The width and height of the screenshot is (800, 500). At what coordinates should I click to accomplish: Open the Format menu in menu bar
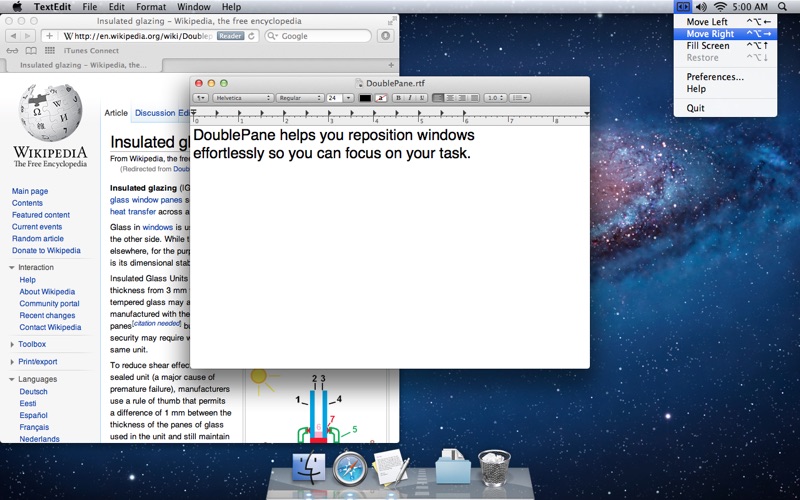151,7
